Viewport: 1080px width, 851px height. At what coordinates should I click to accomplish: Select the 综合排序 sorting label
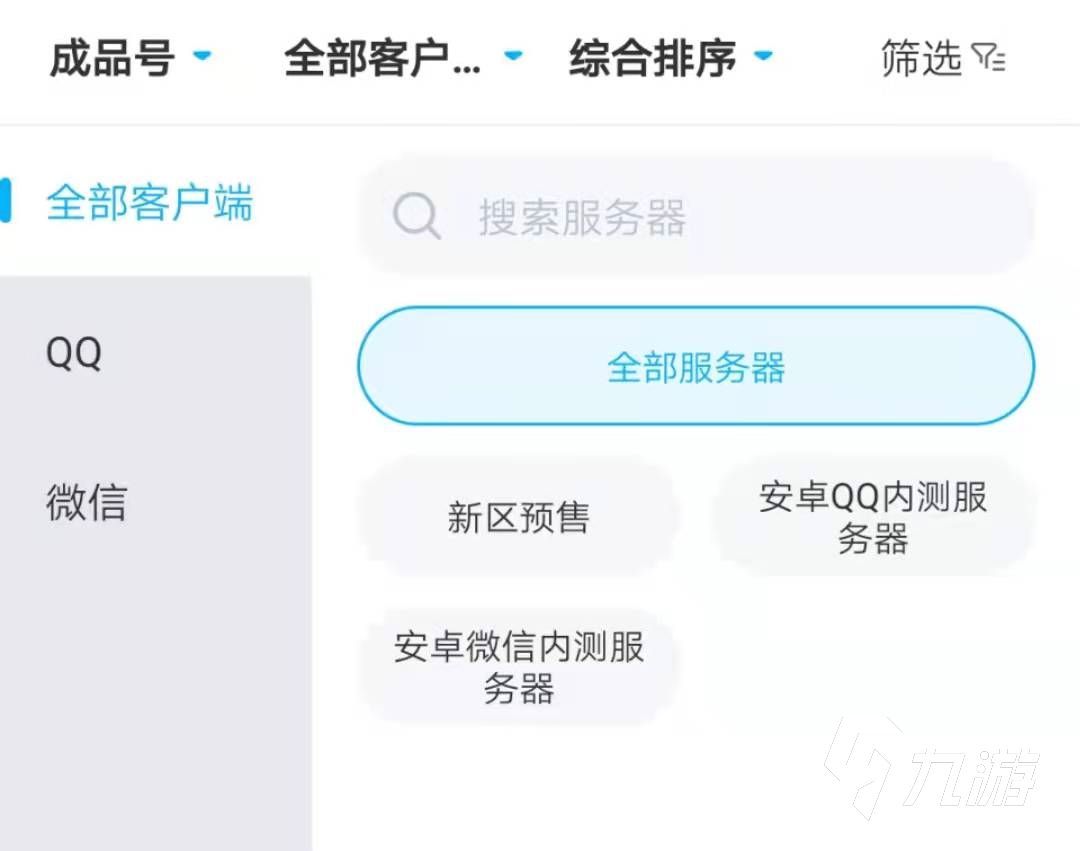(652, 59)
